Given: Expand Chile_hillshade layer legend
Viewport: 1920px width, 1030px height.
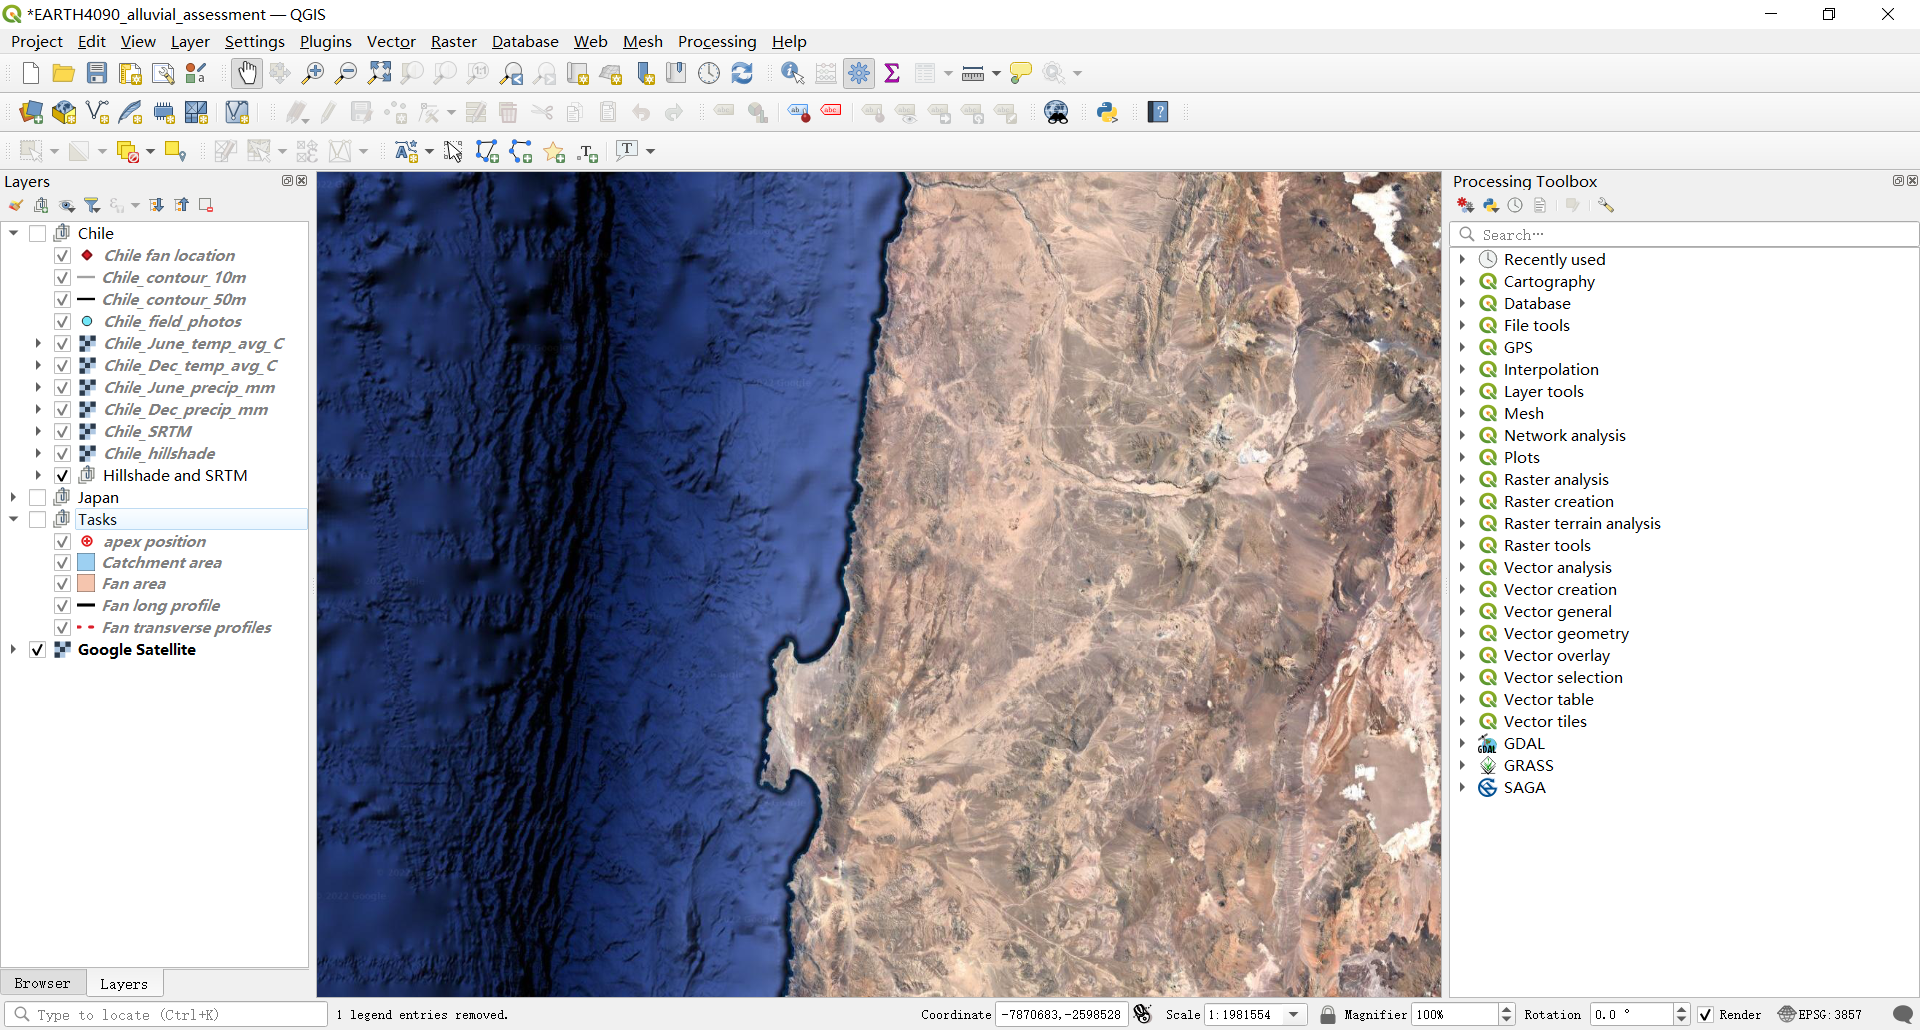Looking at the screenshot, I should click(38, 453).
